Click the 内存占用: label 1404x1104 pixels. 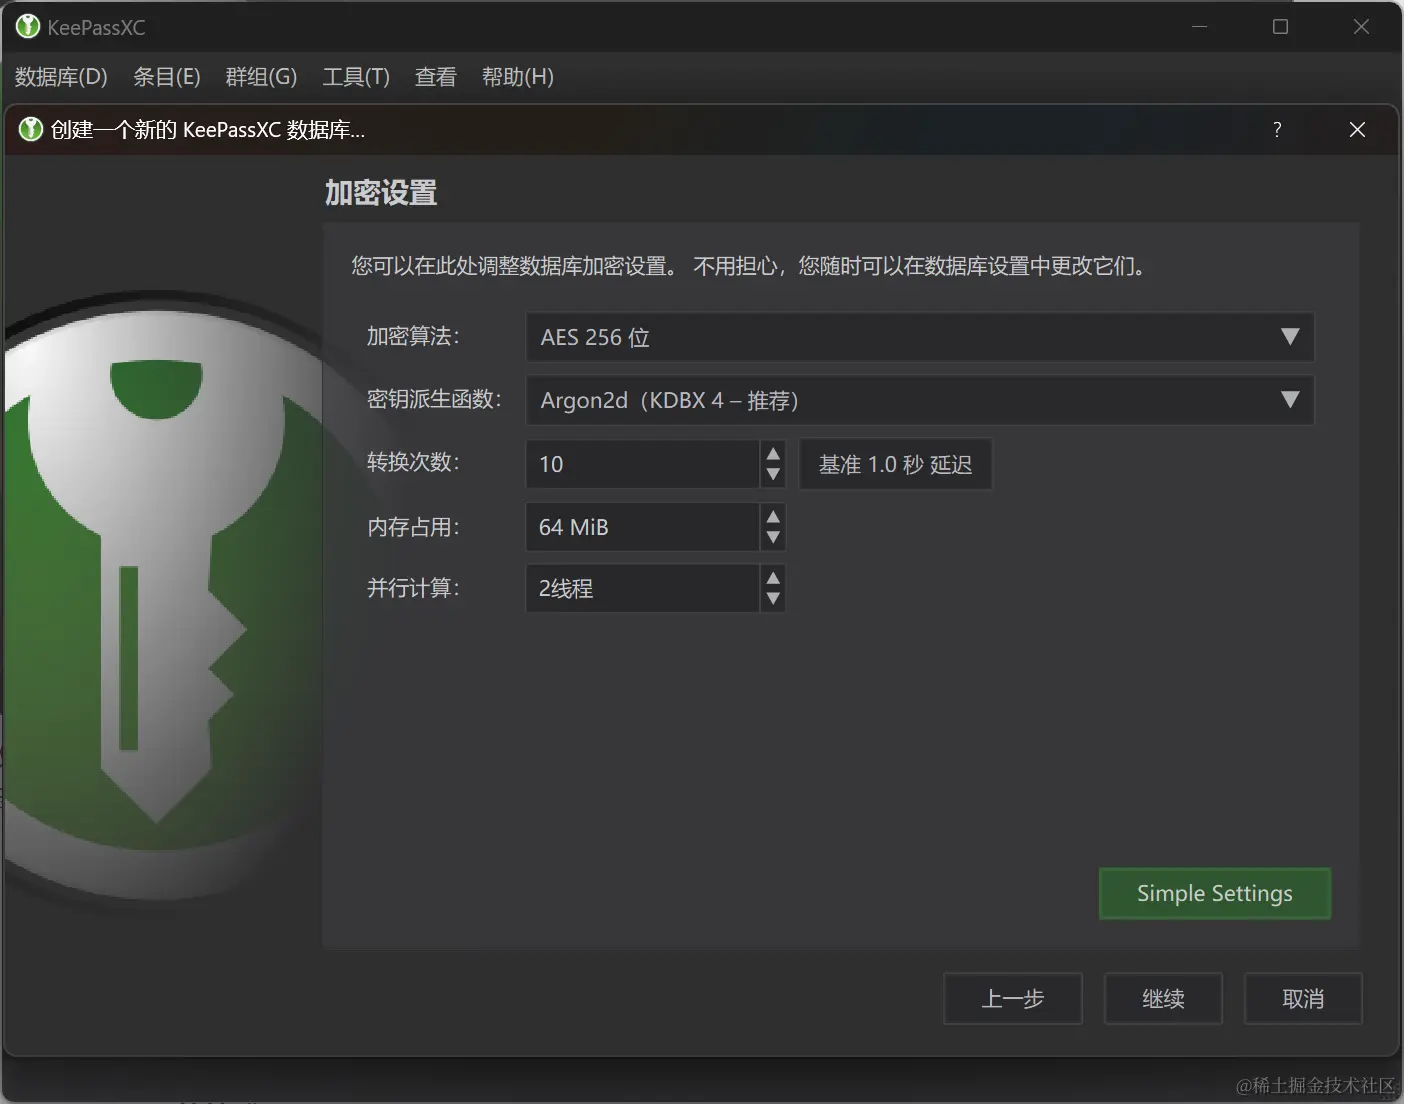coord(413,527)
